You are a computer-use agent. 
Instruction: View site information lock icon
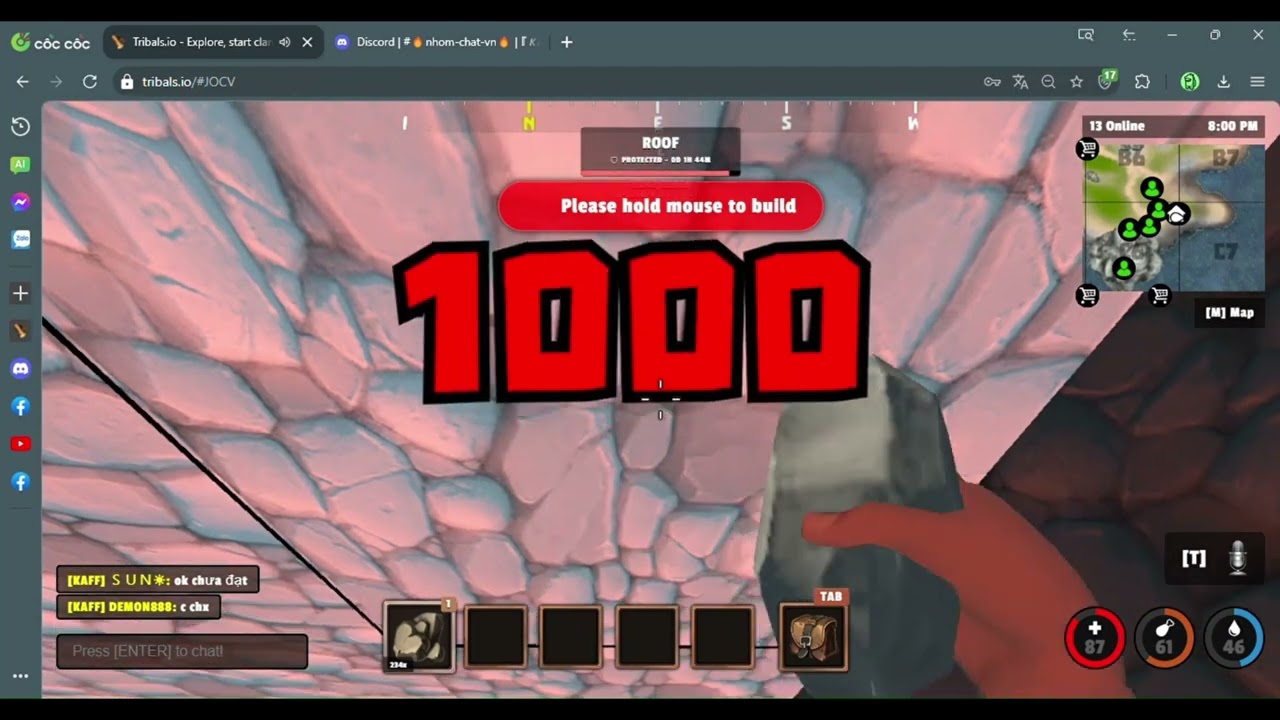pos(127,82)
